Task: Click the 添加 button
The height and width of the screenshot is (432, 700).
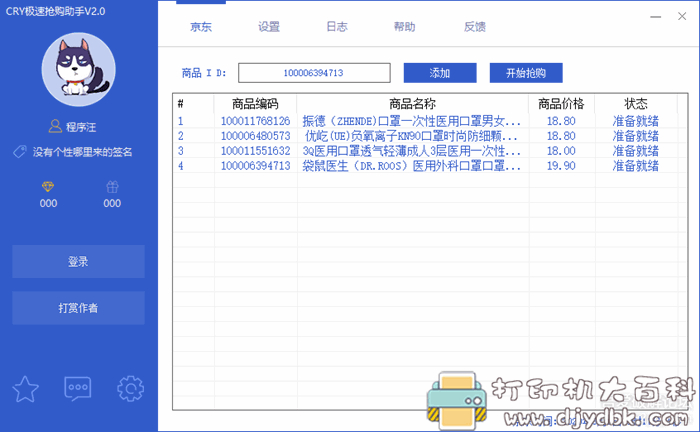Action: (x=440, y=73)
